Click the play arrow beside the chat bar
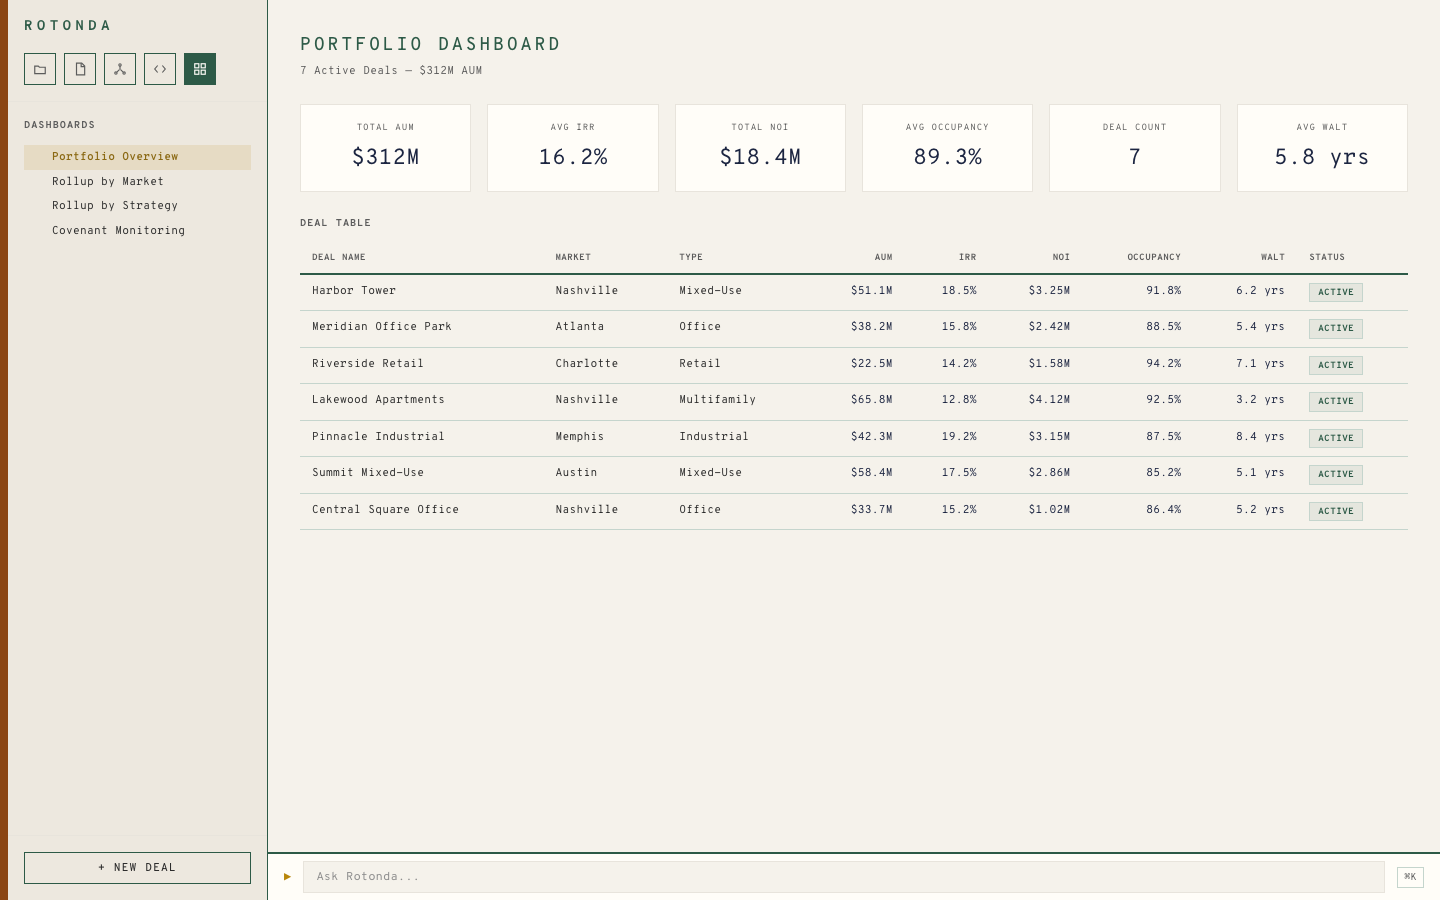This screenshot has height=900, width=1440. [x=287, y=877]
